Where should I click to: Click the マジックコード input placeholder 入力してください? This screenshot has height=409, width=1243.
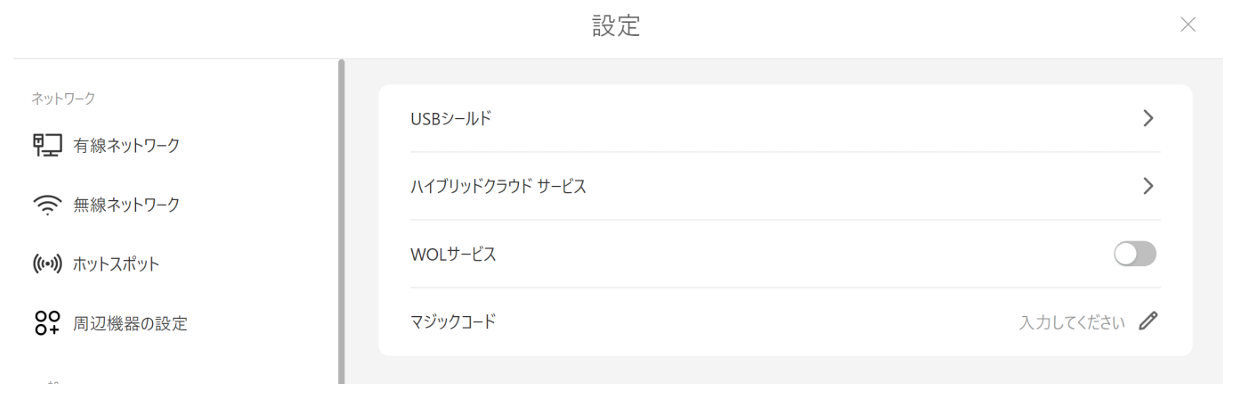[1072, 322]
